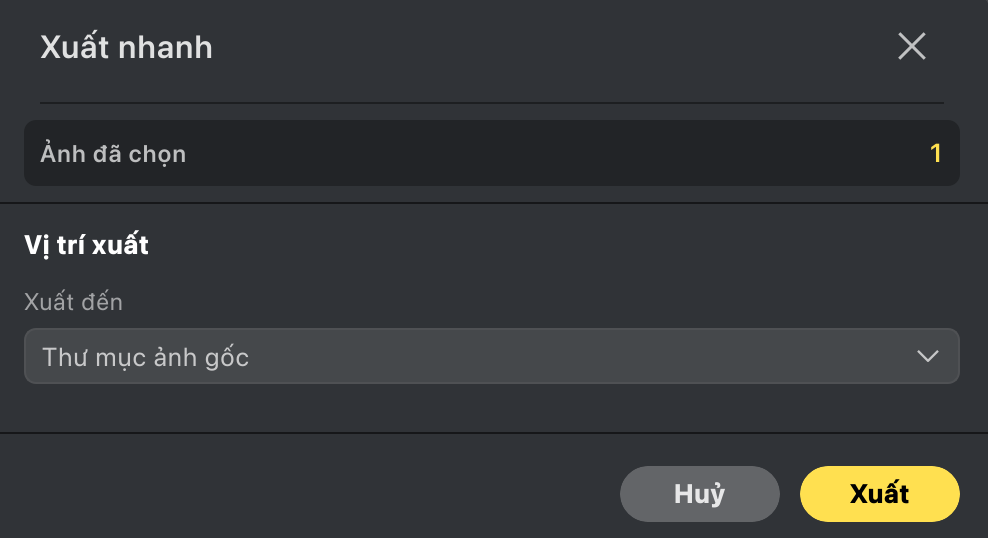The image size is (988, 538).
Task: Click the X icon at dialog corner
Action: point(911,46)
